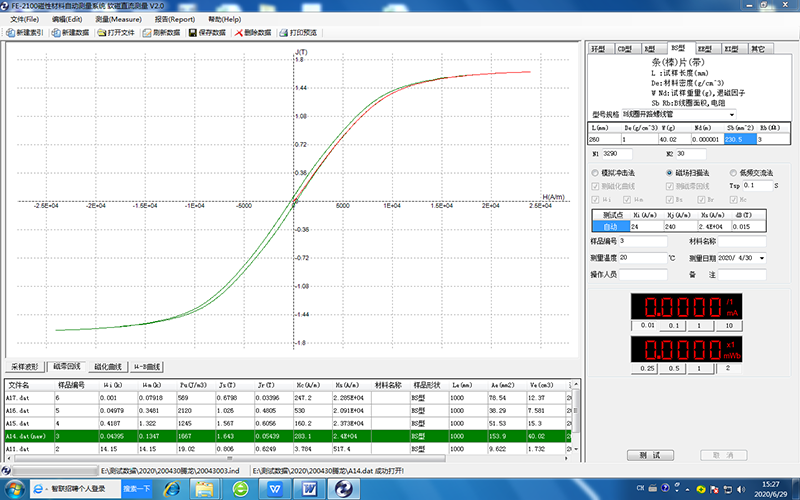Toggle the Bs checkbox
800x500 pixels.
(669, 199)
